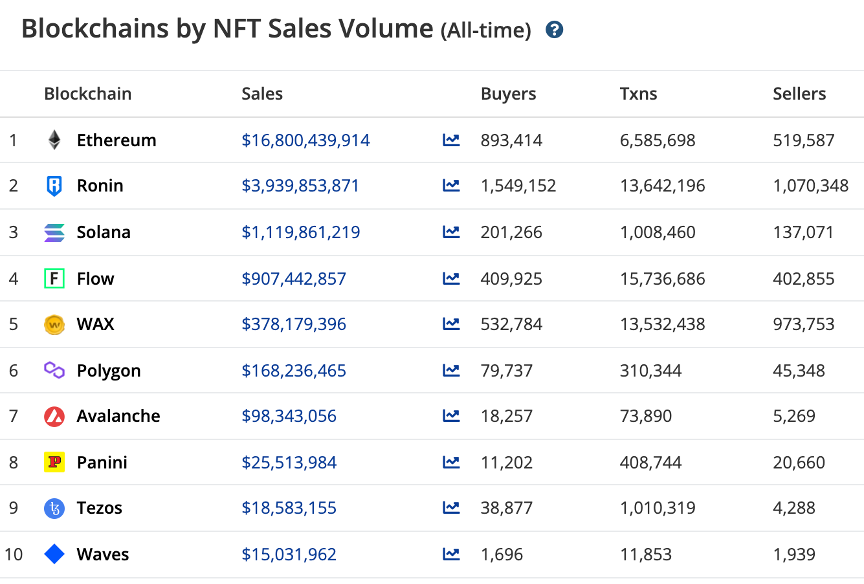Sort by the Sellers column header
Image resolution: width=864 pixels, height=584 pixels.
(799, 94)
